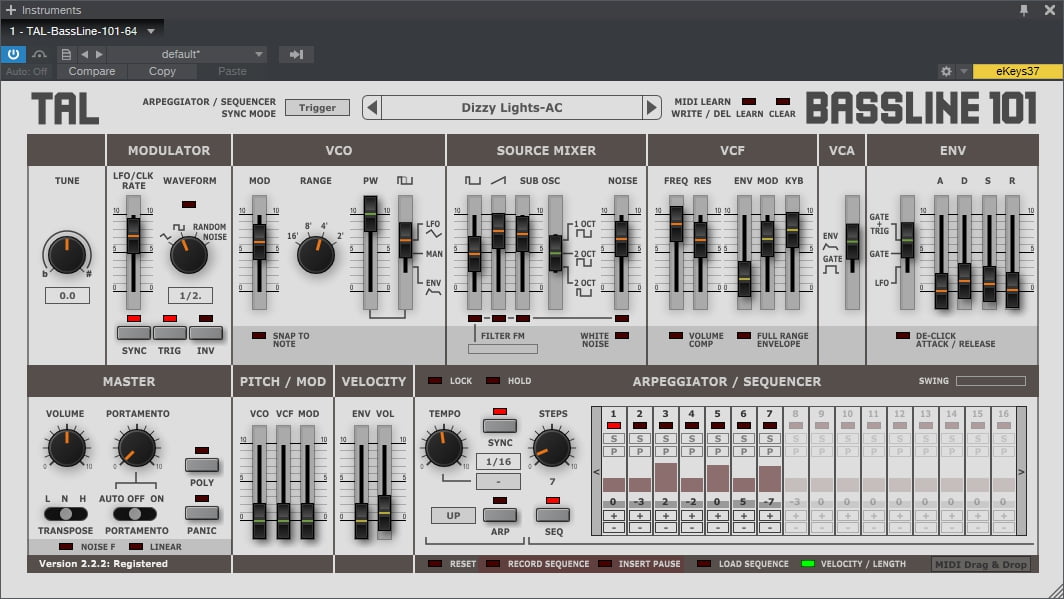Toggle slide S on sequencer step 7

tap(770, 438)
